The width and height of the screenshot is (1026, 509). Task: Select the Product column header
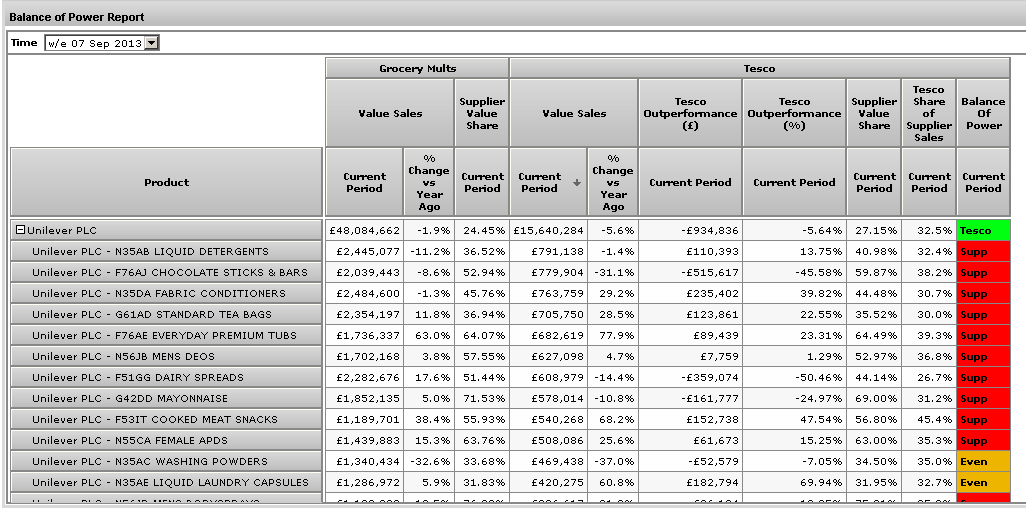point(166,182)
